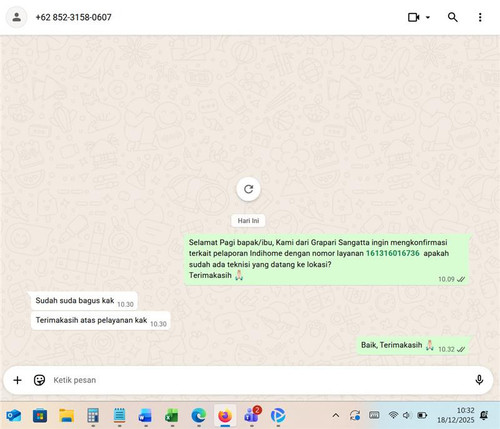The width and height of the screenshot is (500, 429).
Task: Click the 10.32 read receipt checkmarks
Action: point(461,349)
